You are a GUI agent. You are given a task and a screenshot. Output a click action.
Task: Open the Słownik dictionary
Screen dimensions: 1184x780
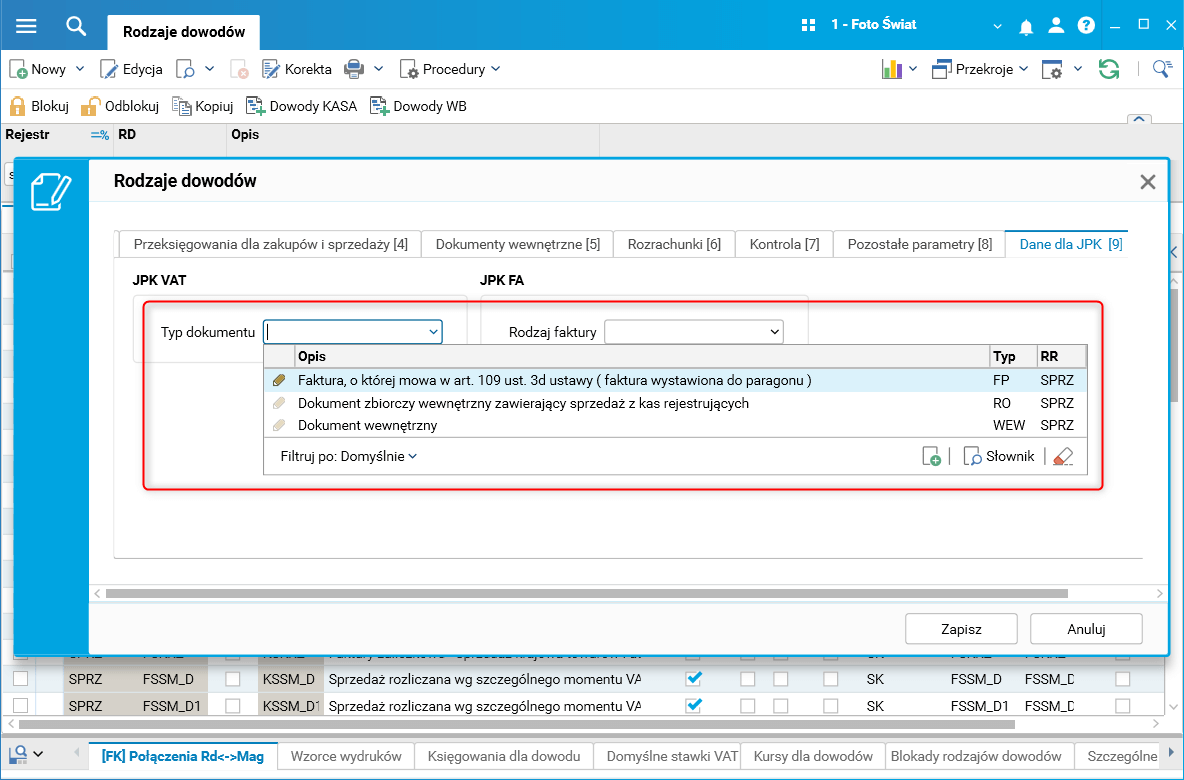[x=998, y=456]
